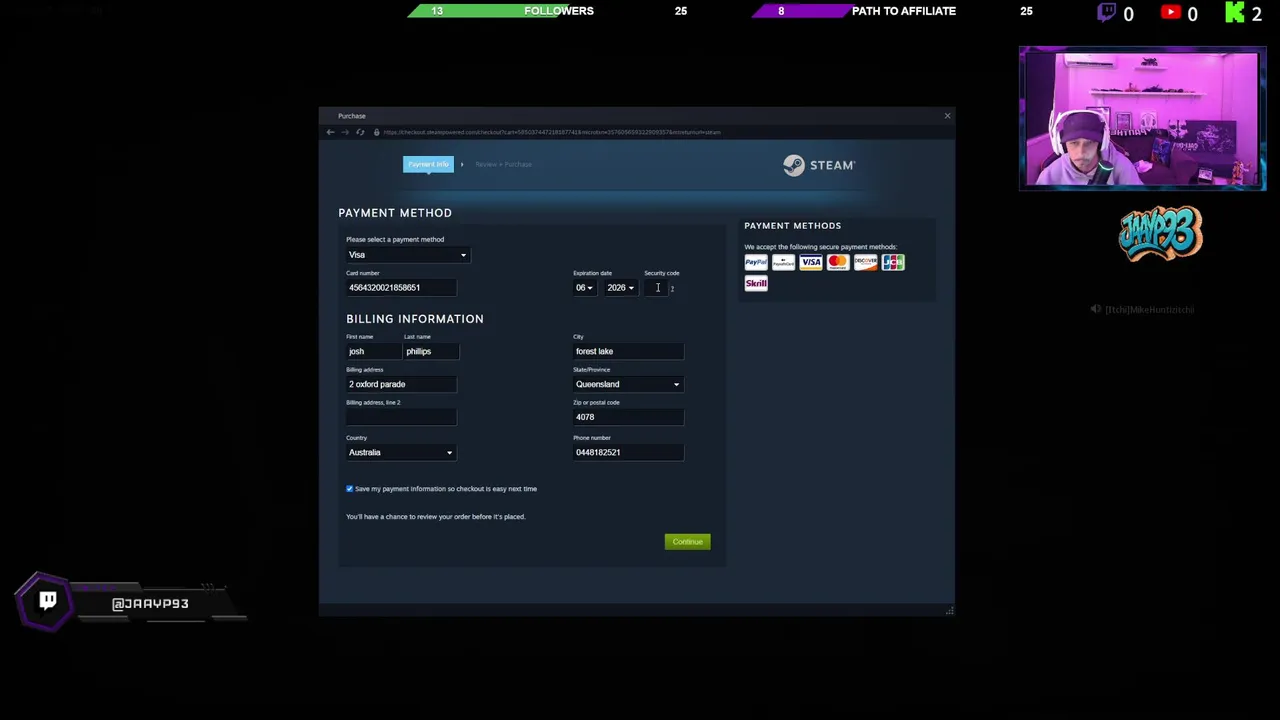This screenshot has height=720, width=1280.
Task: Click the Purchase window title text
Action: coord(352,116)
